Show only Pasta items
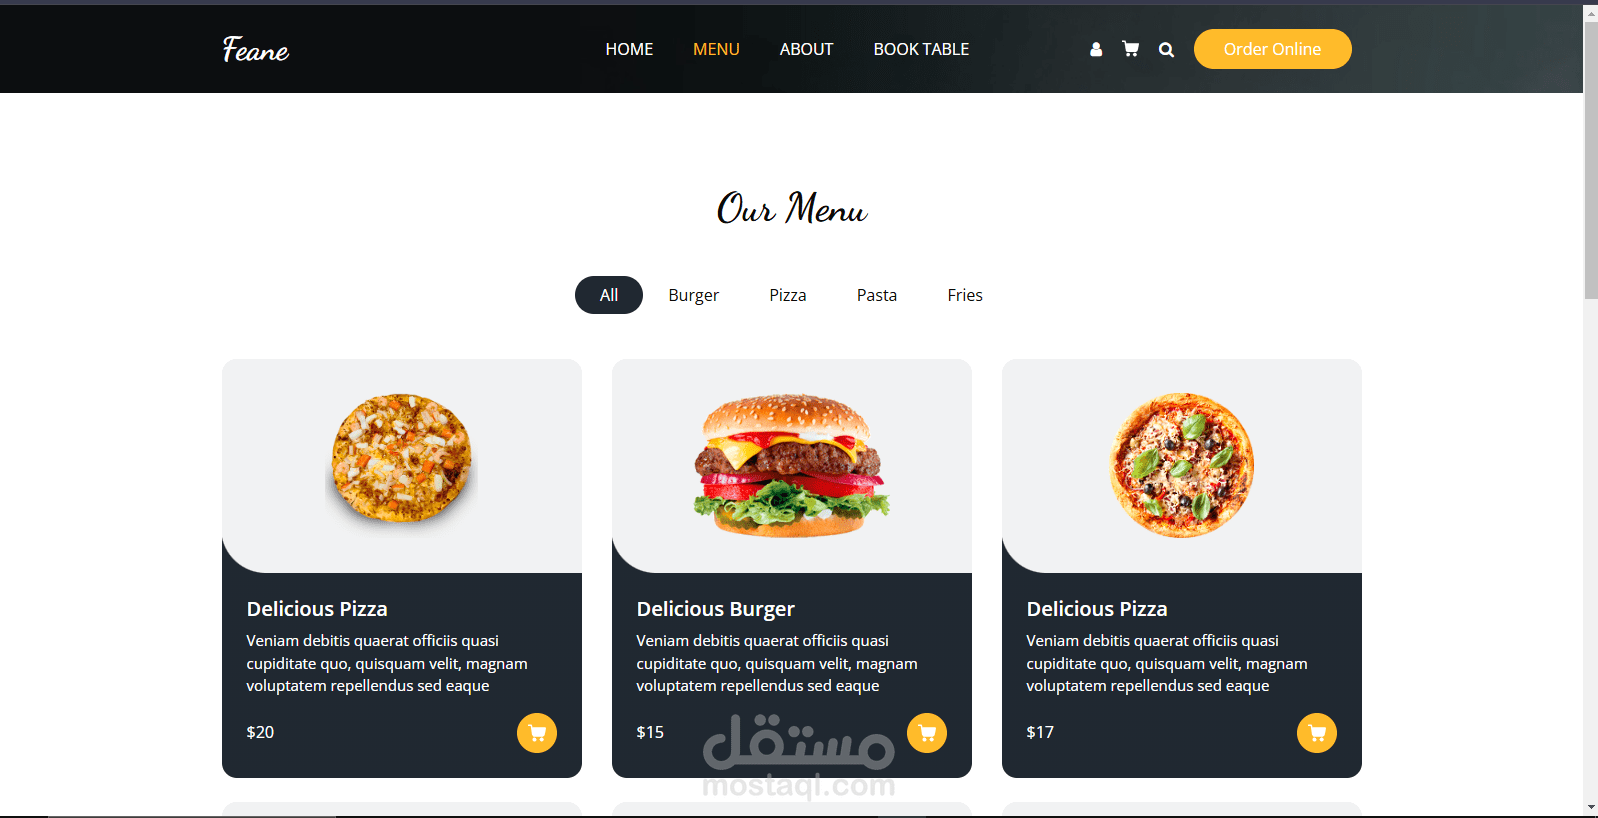Viewport: 1598px width, 818px height. click(877, 295)
